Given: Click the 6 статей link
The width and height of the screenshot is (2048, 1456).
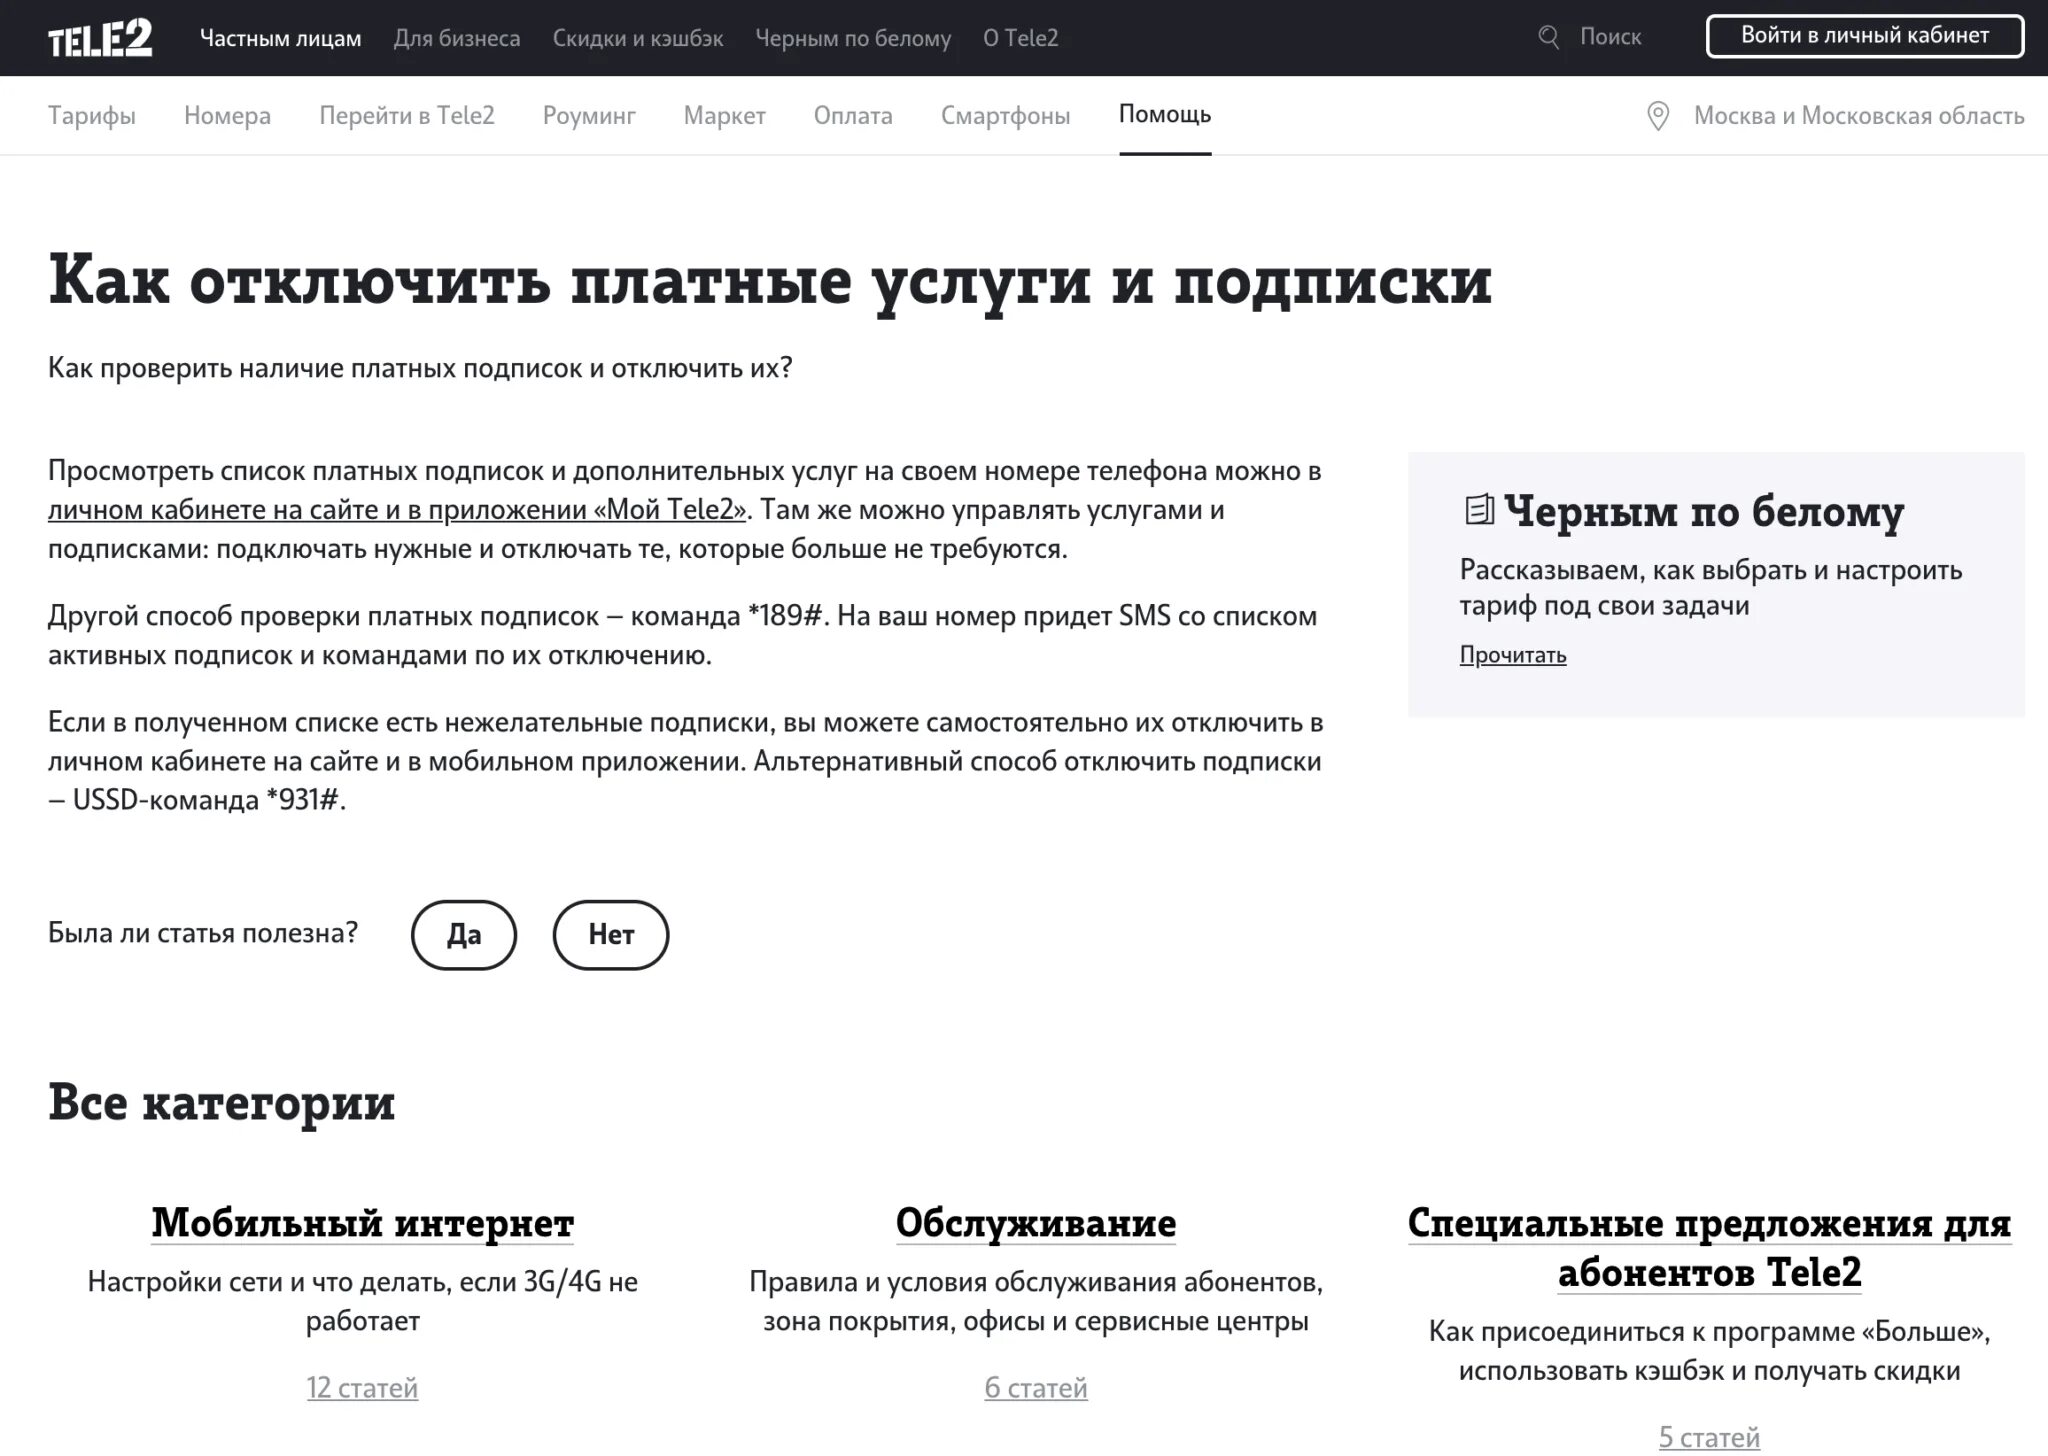Looking at the screenshot, I should point(1036,1388).
